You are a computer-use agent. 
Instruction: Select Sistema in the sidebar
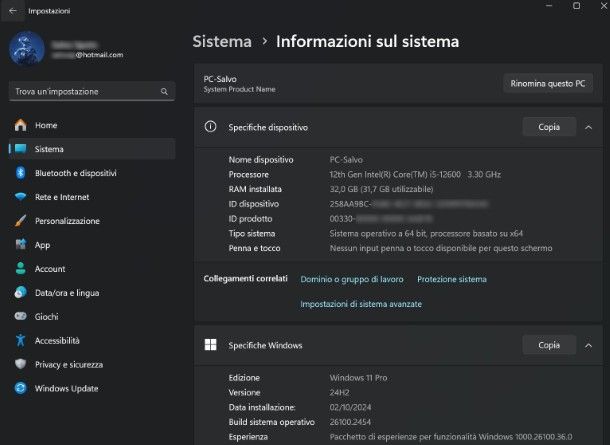92,149
